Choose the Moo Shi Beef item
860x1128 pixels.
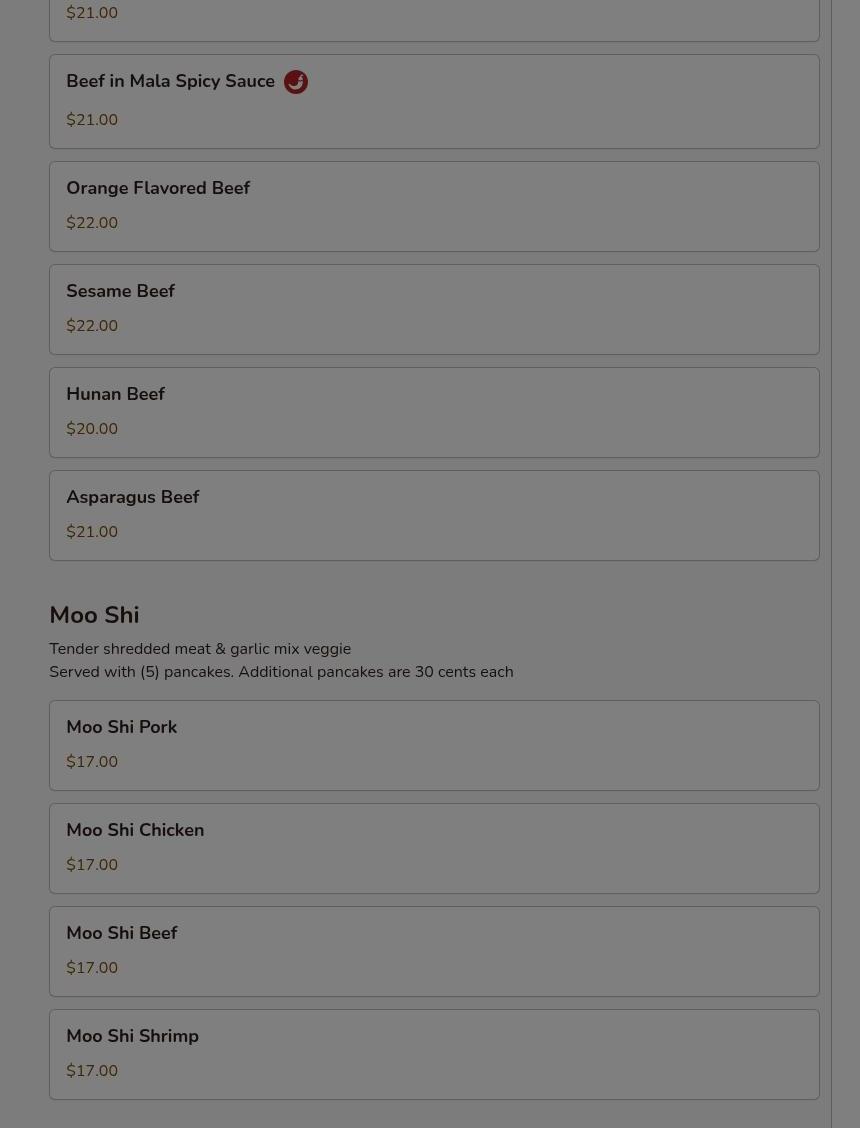tap(434, 951)
